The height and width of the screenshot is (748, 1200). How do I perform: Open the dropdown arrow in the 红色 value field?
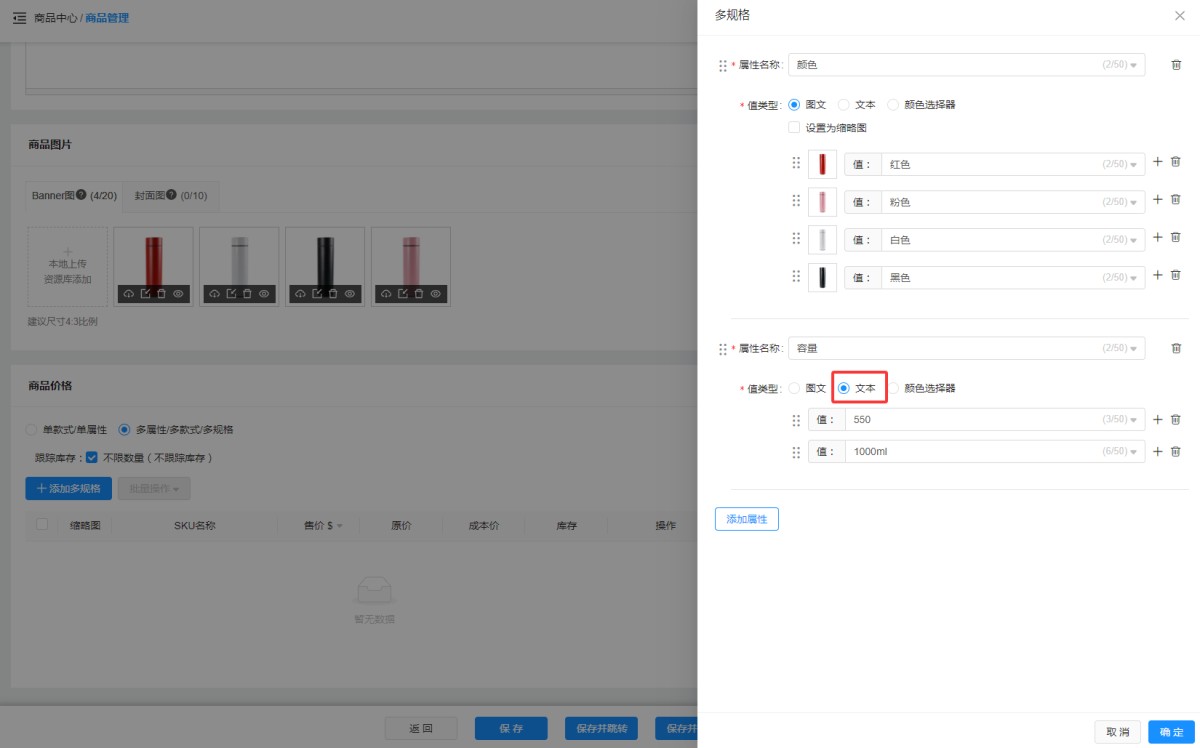point(1134,164)
